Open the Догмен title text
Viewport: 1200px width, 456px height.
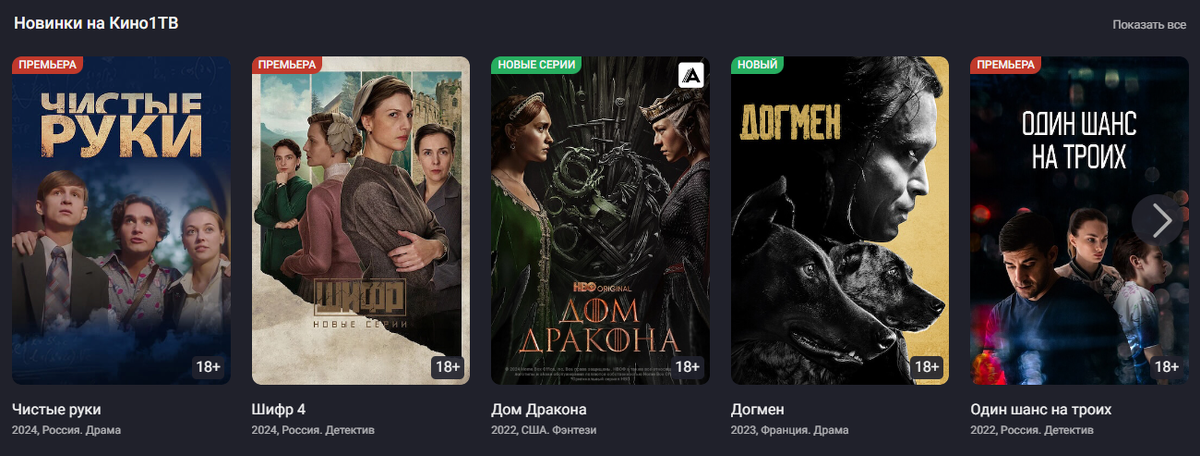[x=758, y=410]
